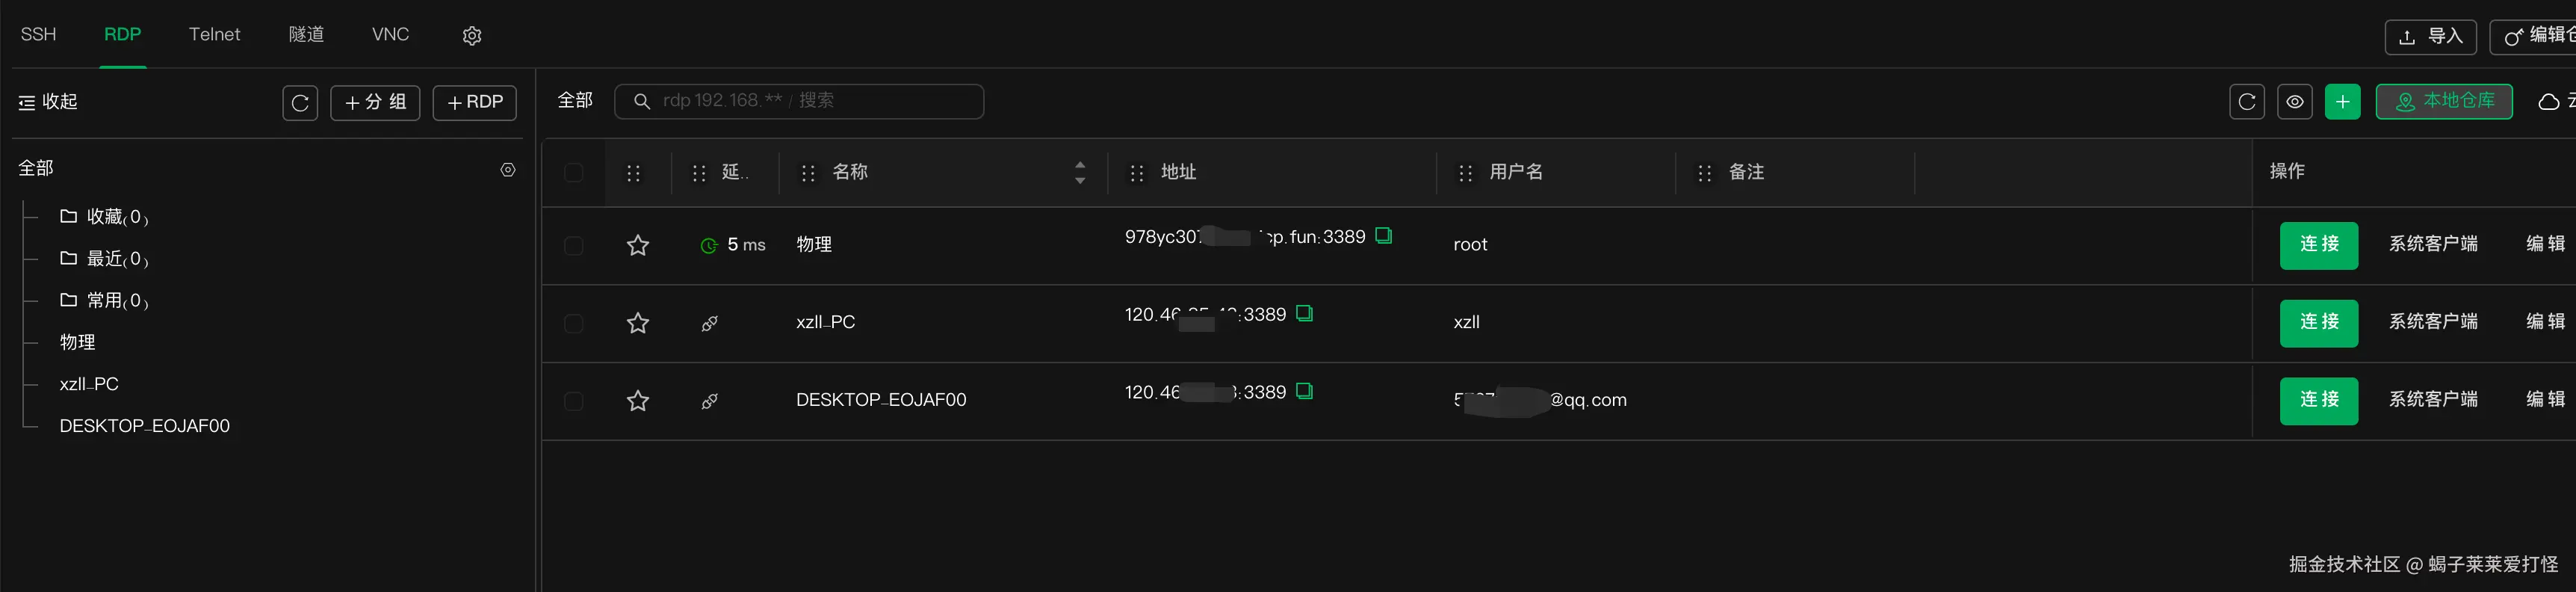
Task: Switch to the SSH tab
Action: coord(39,34)
